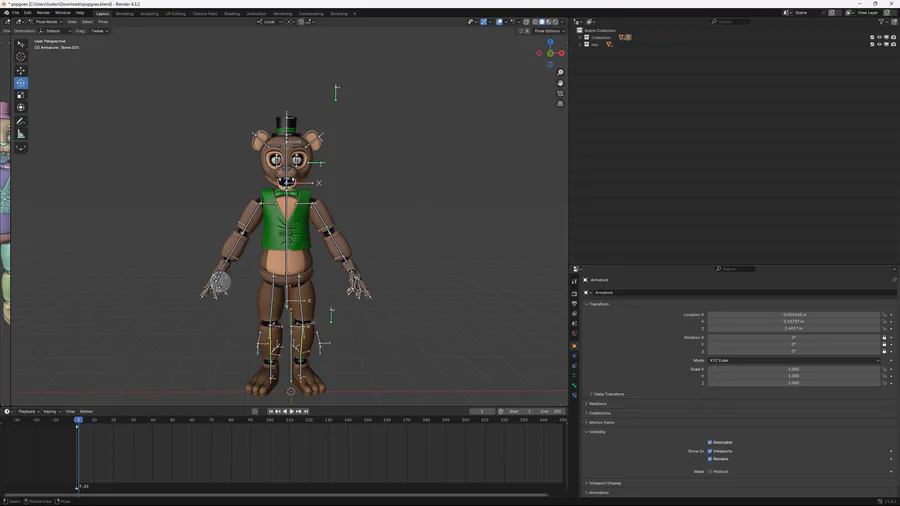Click the pan view hand icon
This screenshot has height=506, width=900.
point(560,83)
